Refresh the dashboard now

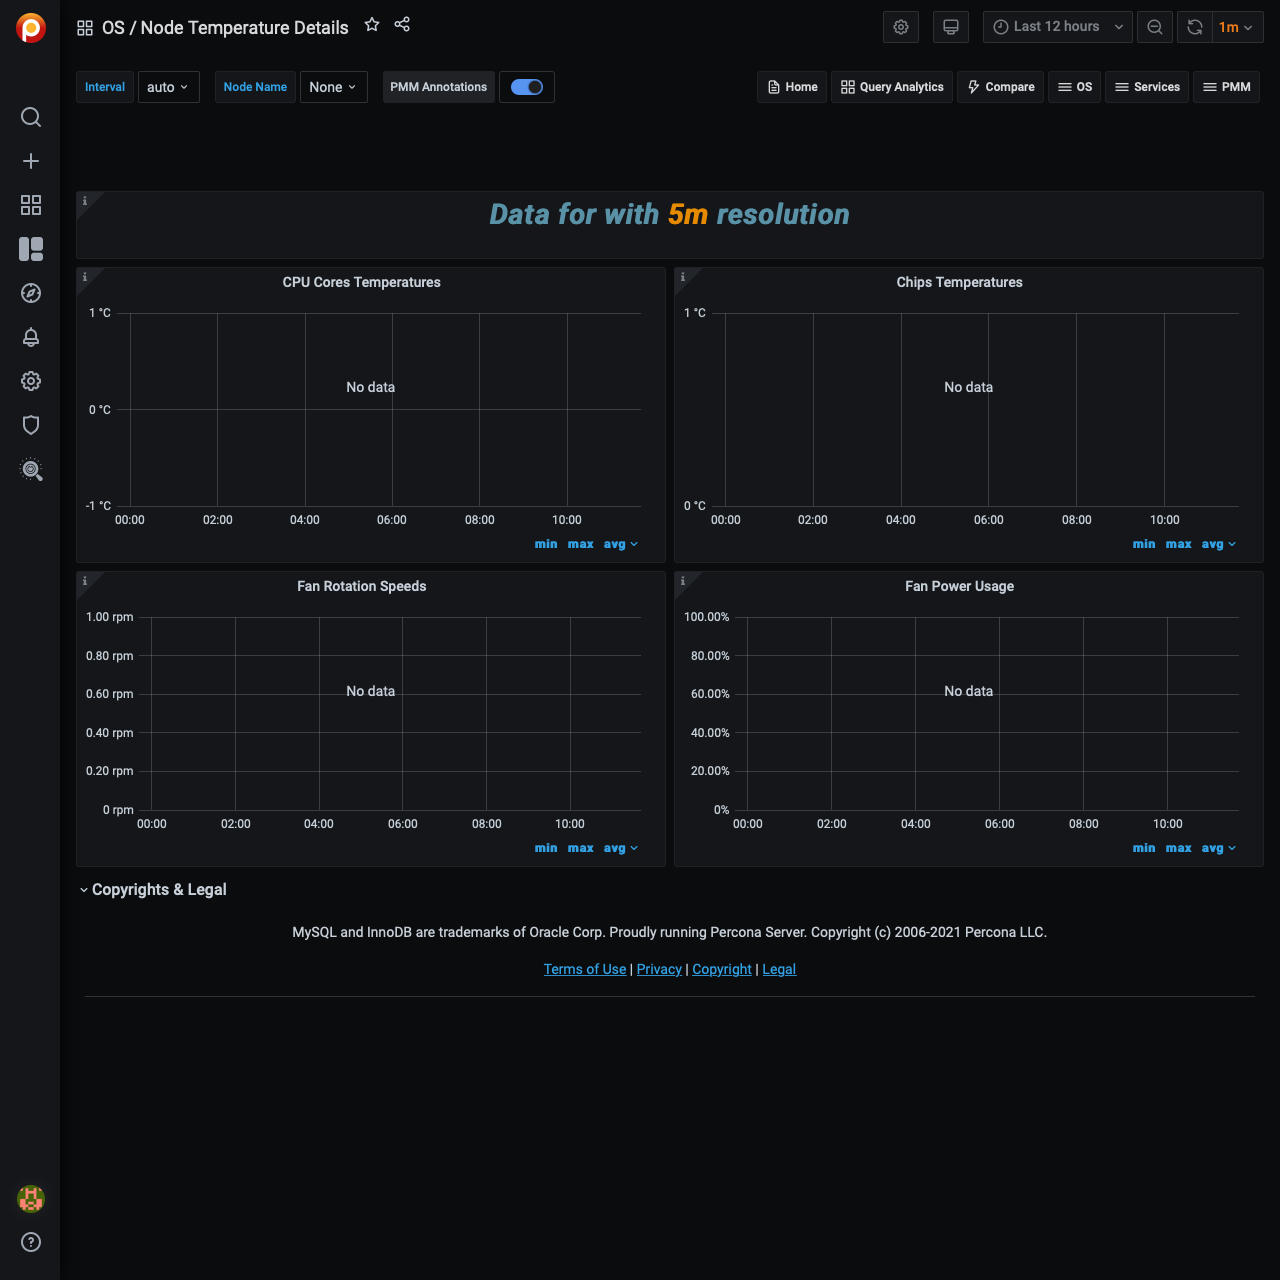point(1195,27)
